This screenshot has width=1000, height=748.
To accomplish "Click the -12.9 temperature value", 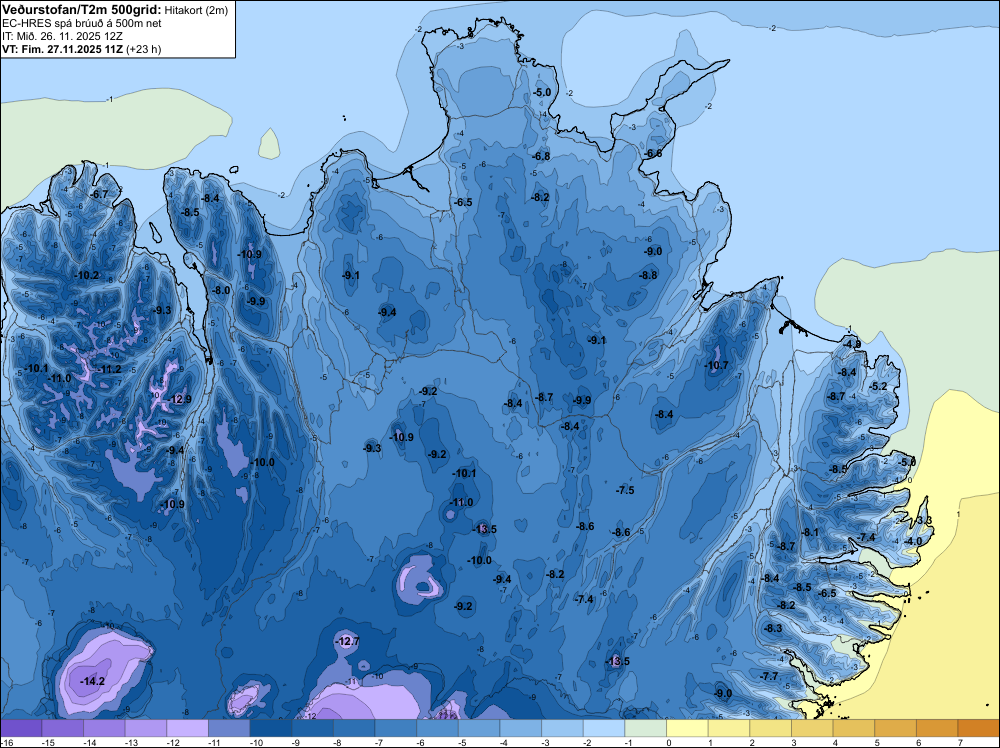I will click(x=179, y=399).
